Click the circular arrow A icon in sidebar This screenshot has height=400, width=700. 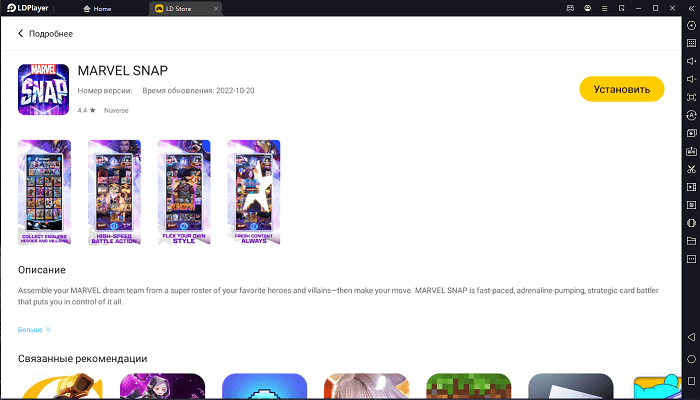tap(691, 115)
